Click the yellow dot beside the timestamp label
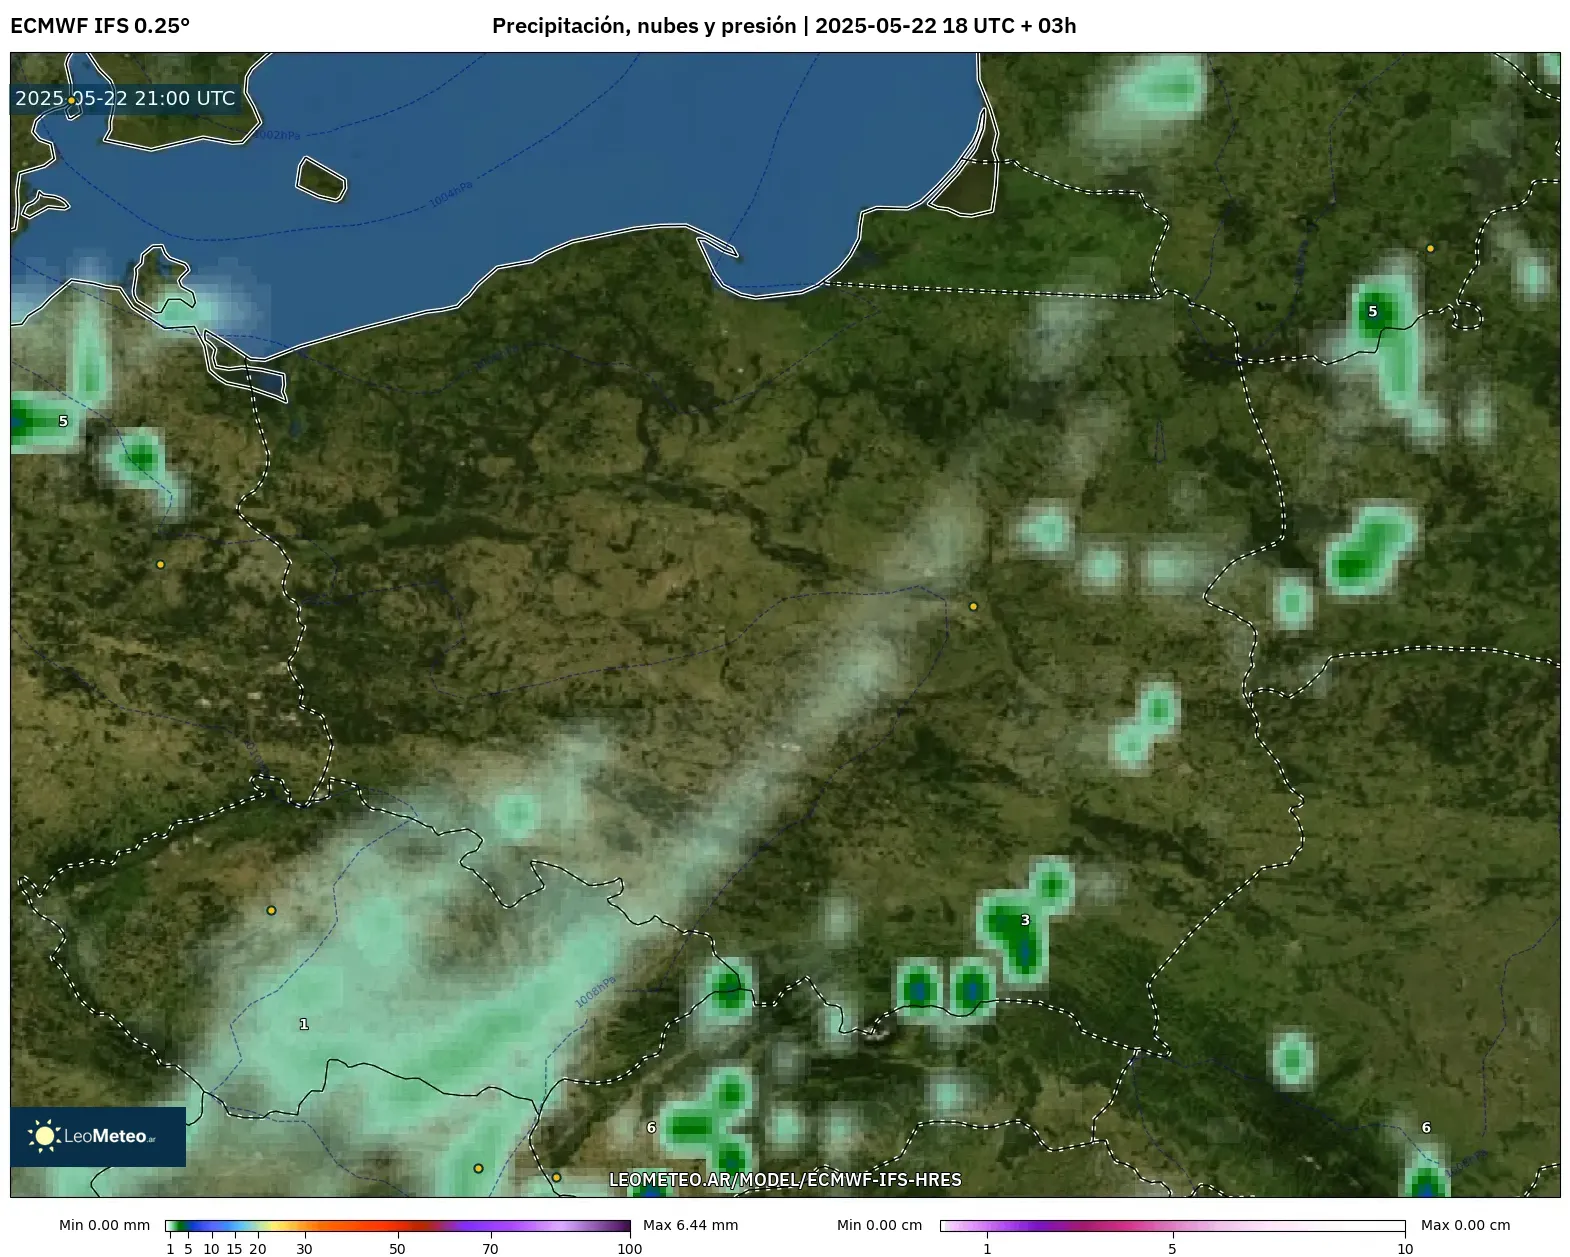 point(71,100)
